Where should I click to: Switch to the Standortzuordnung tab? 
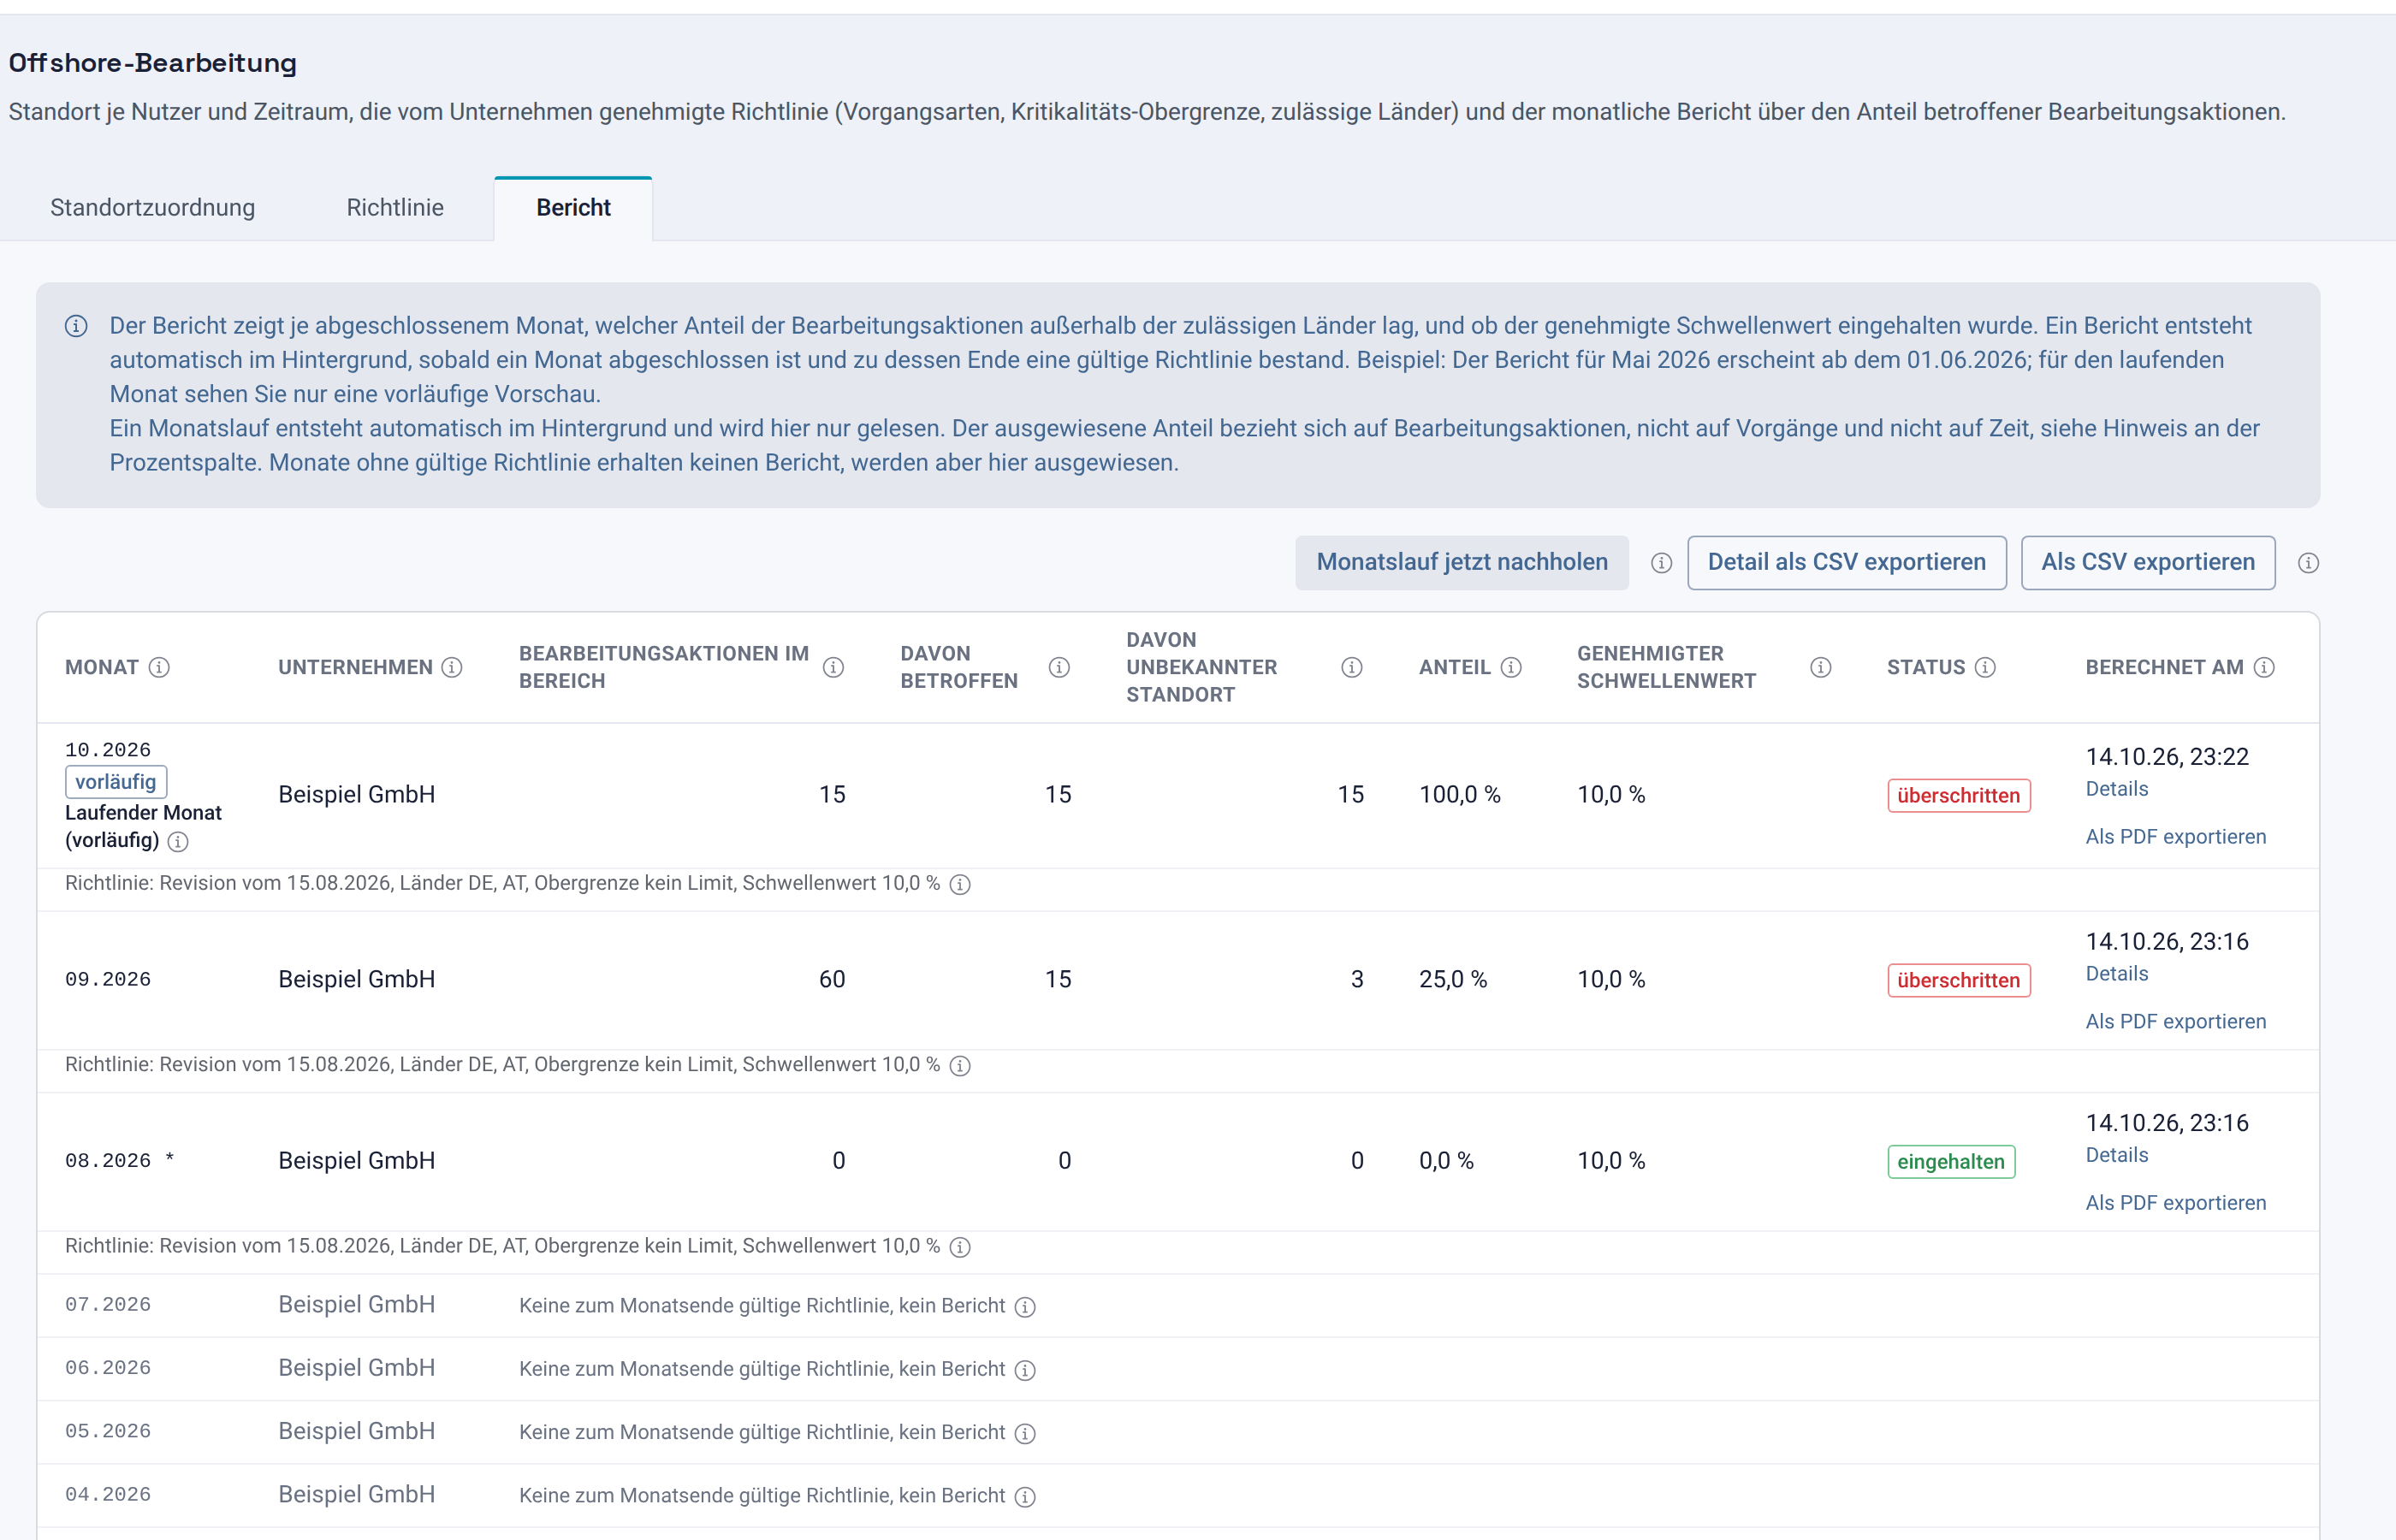pyautogui.click(x=153, y=208)
